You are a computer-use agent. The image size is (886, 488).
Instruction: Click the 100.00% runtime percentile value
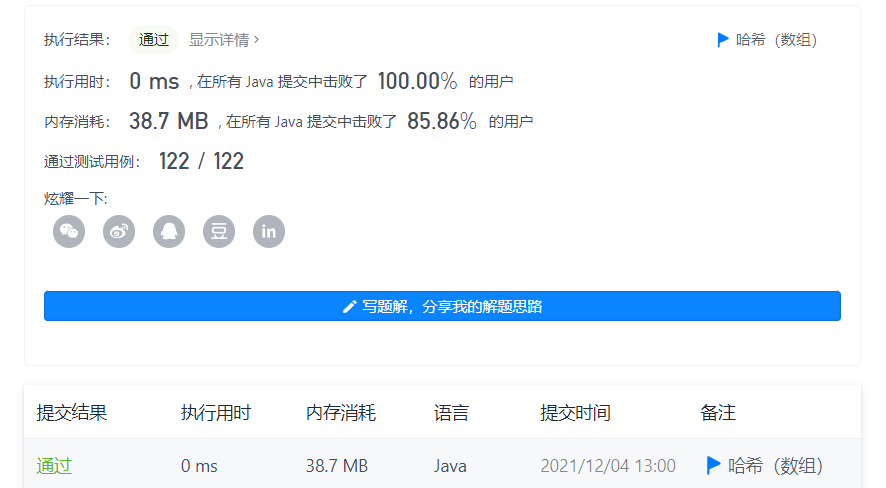(417, 81)
